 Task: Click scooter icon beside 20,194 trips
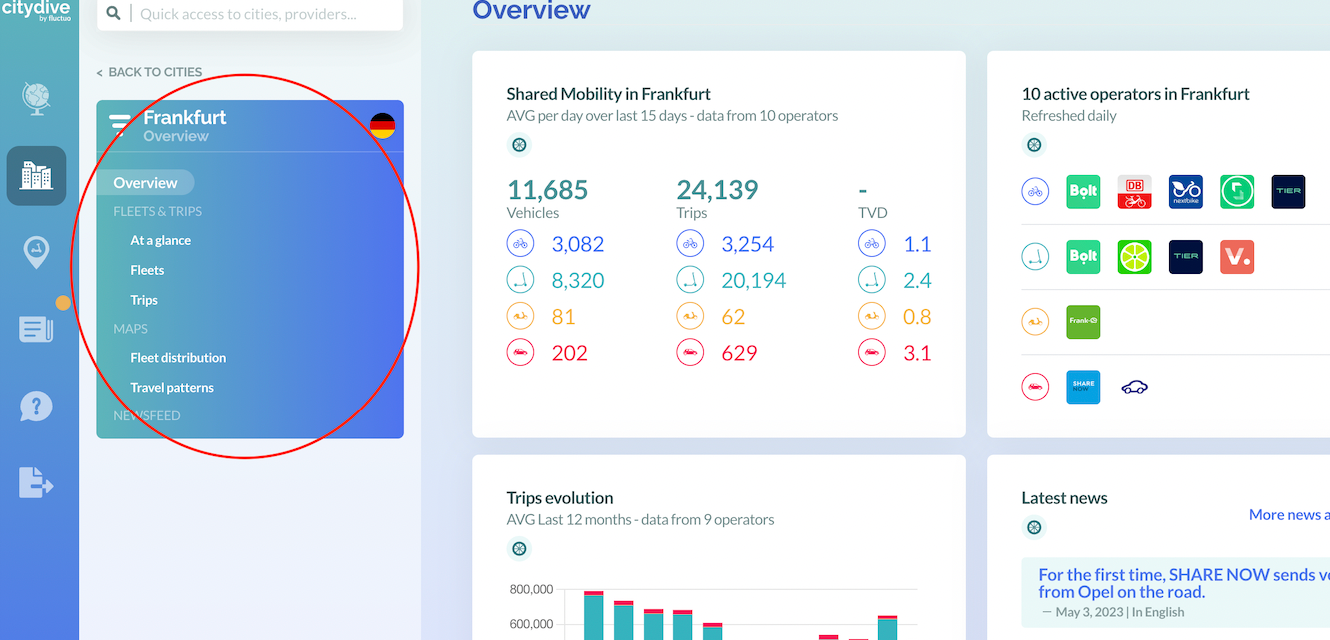click(x=690, y=281)
